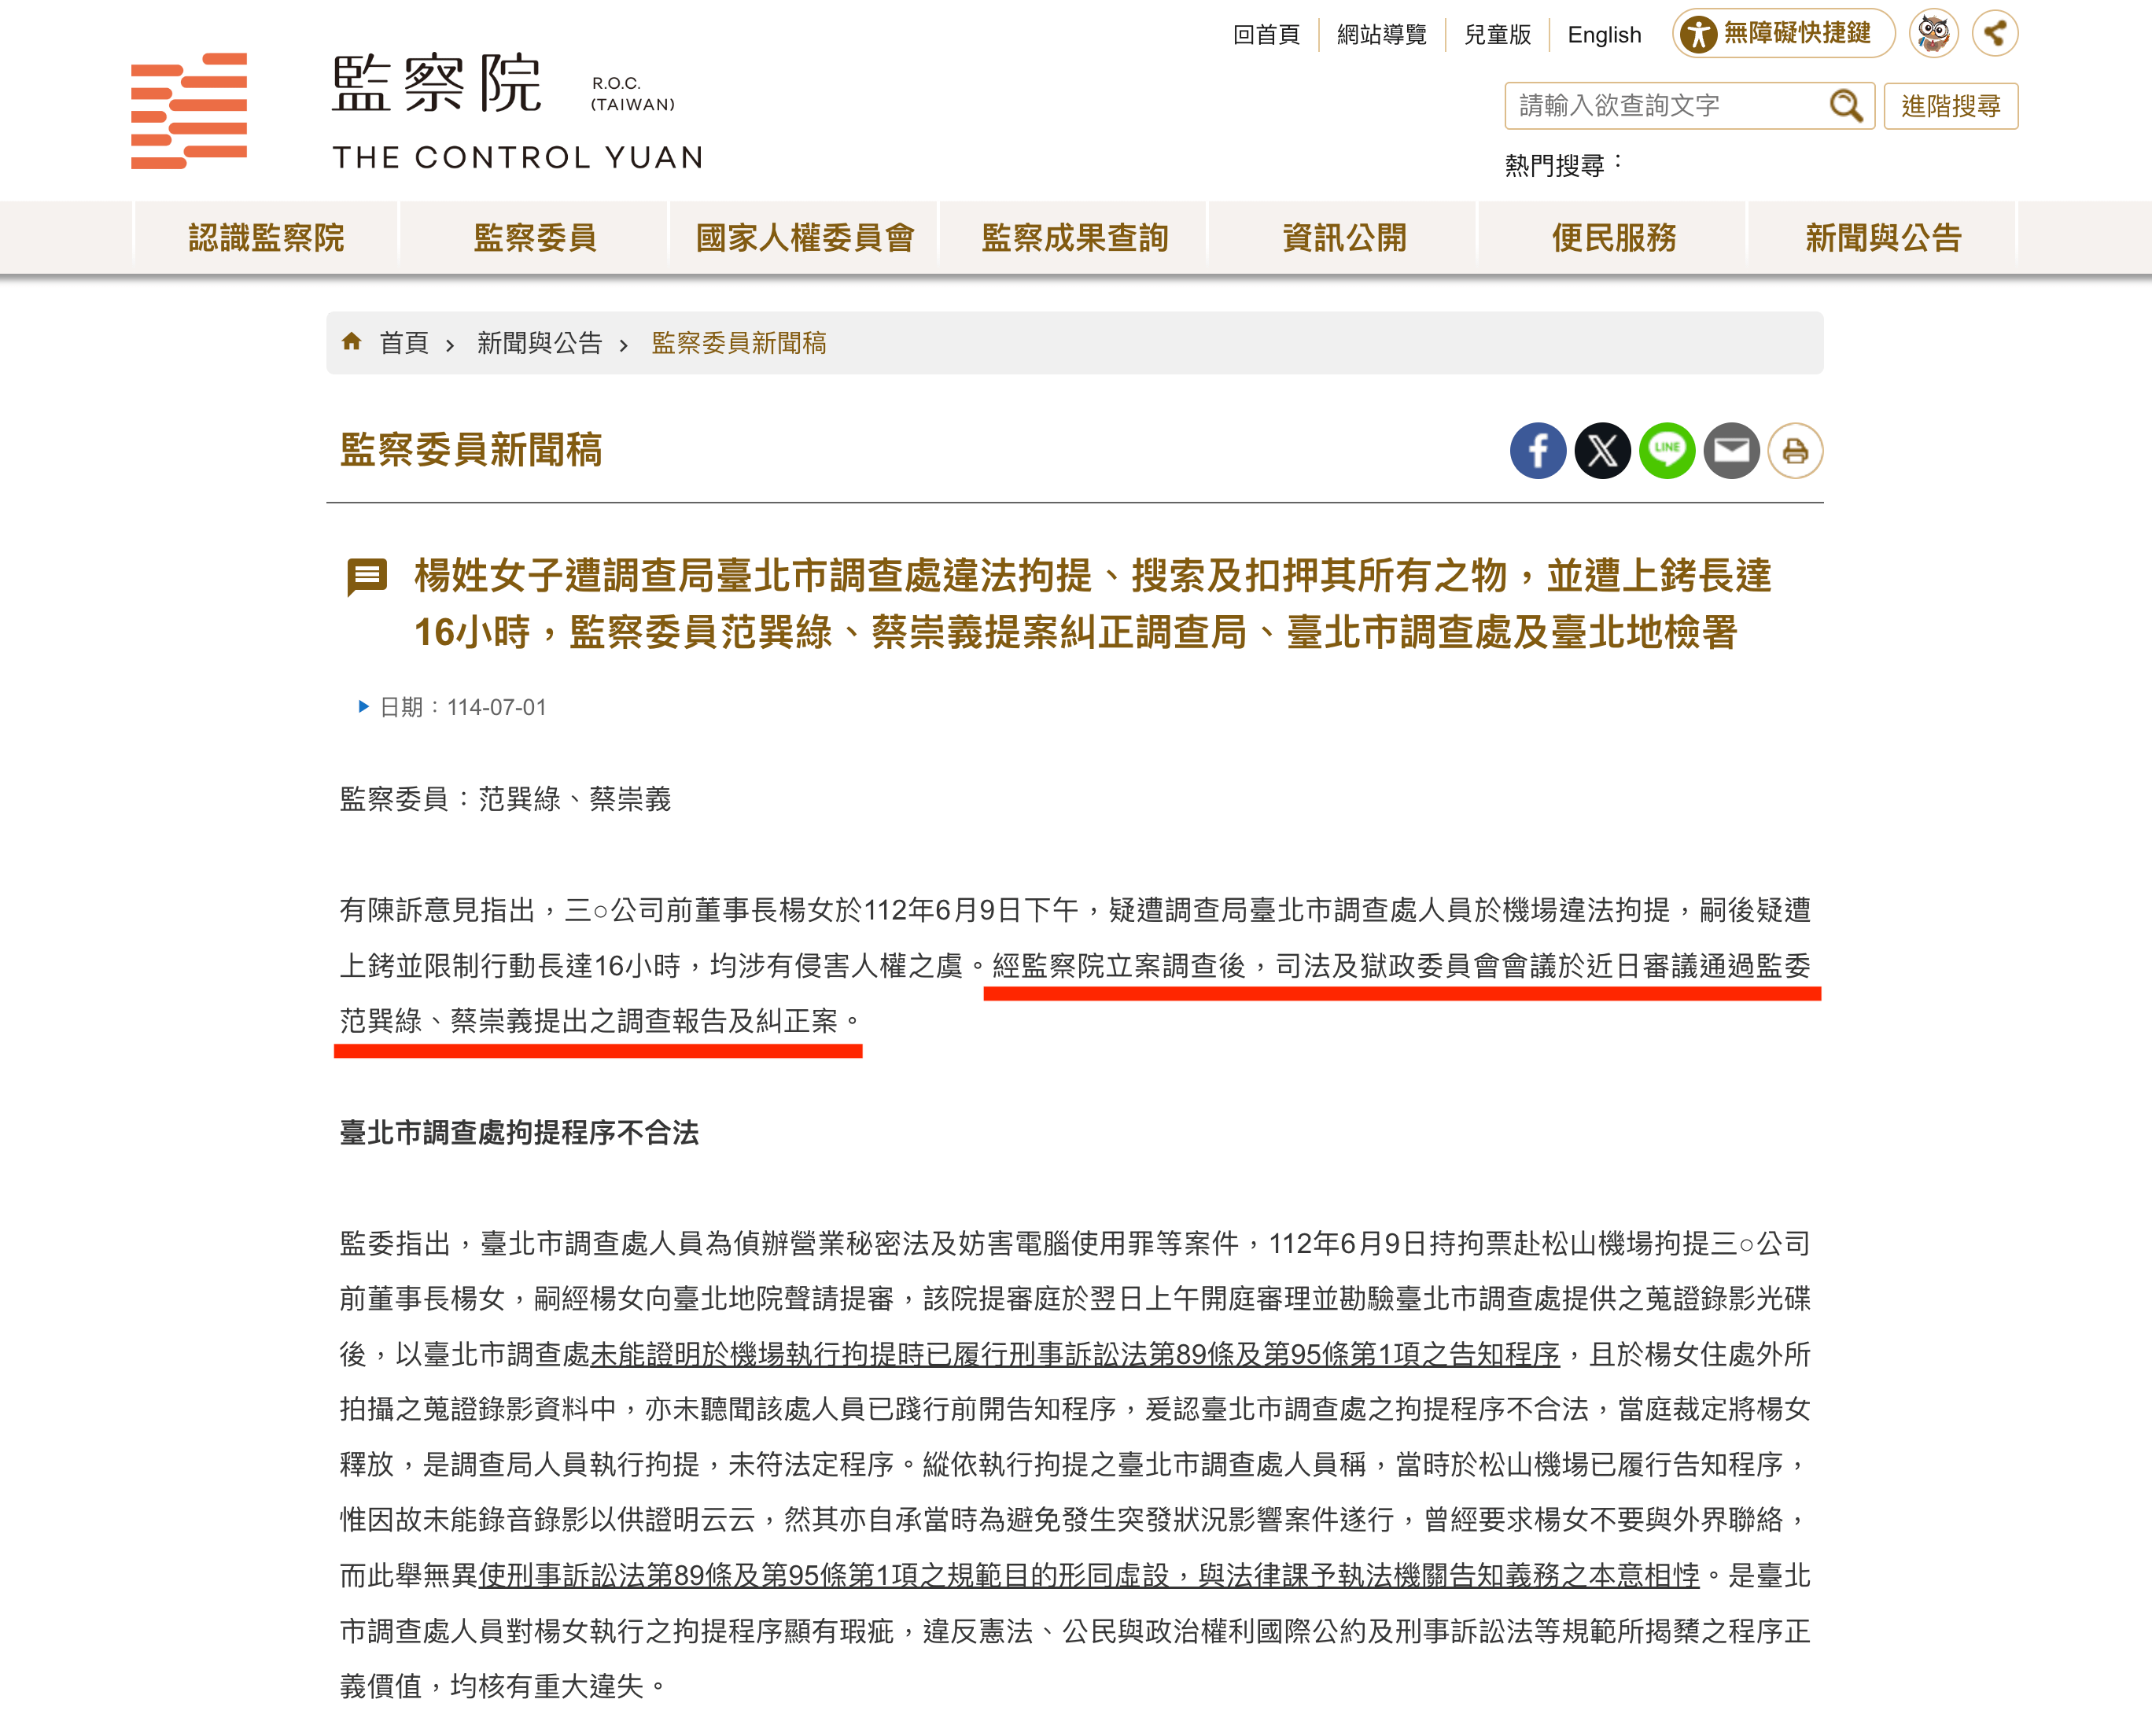Image resolution: width=2152 pixels, height=1736 pixels.
Task: Open the 兒童版 page
Action: pos(1497,35)
